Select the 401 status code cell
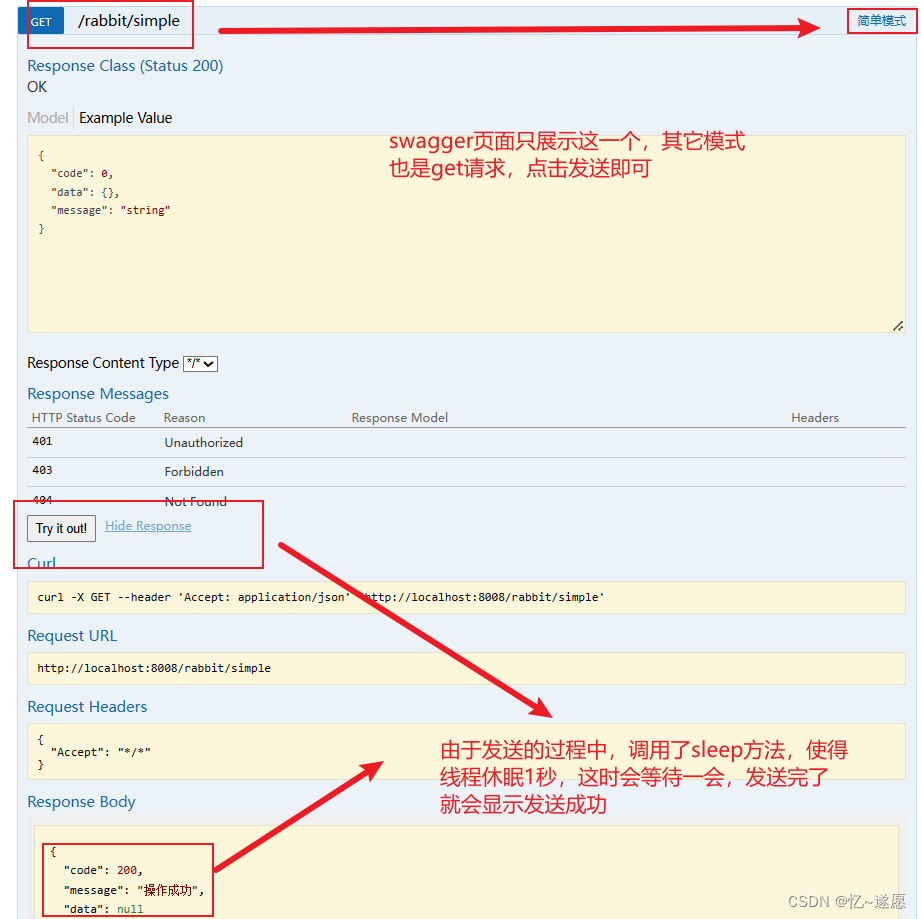921x919 pixels. (42, 441)
